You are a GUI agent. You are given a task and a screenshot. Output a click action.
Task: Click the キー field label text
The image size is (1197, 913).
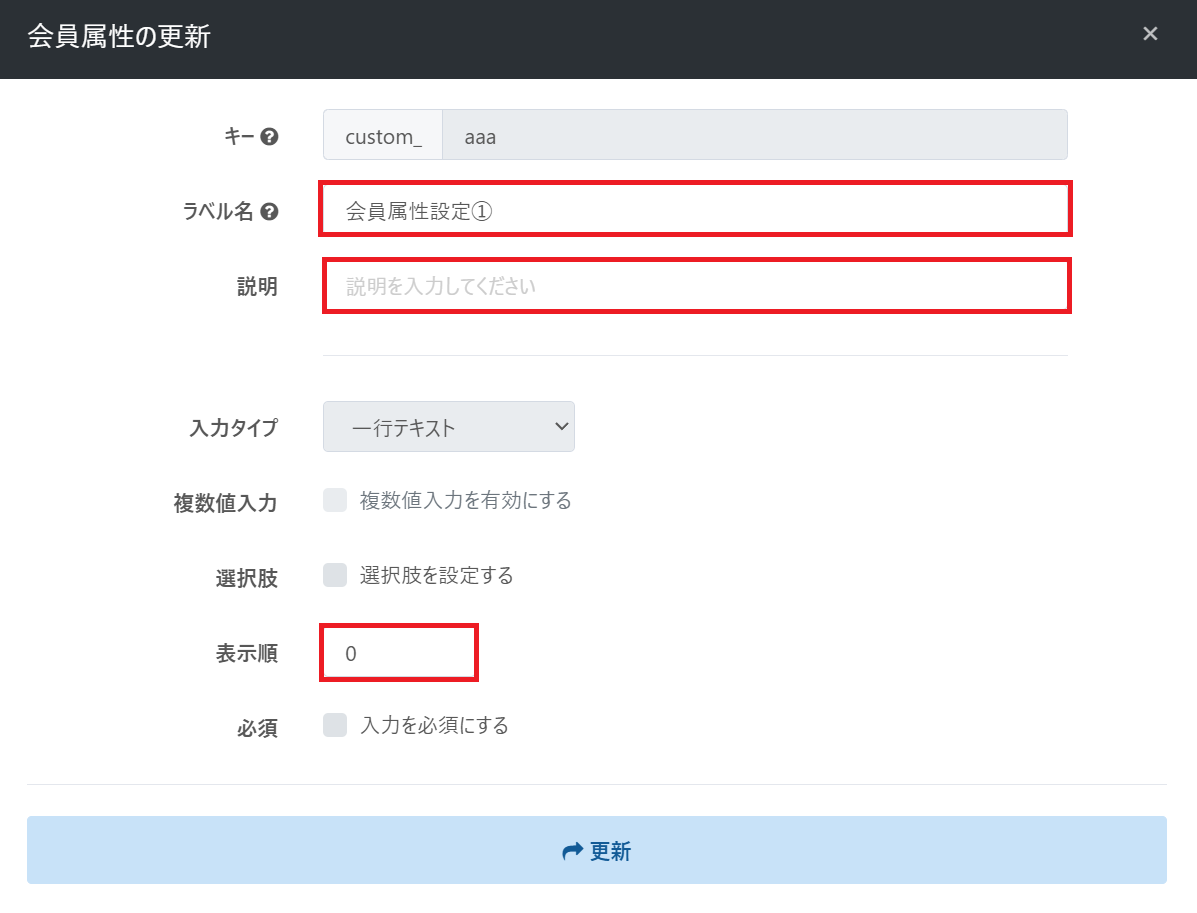coord(239,137)
